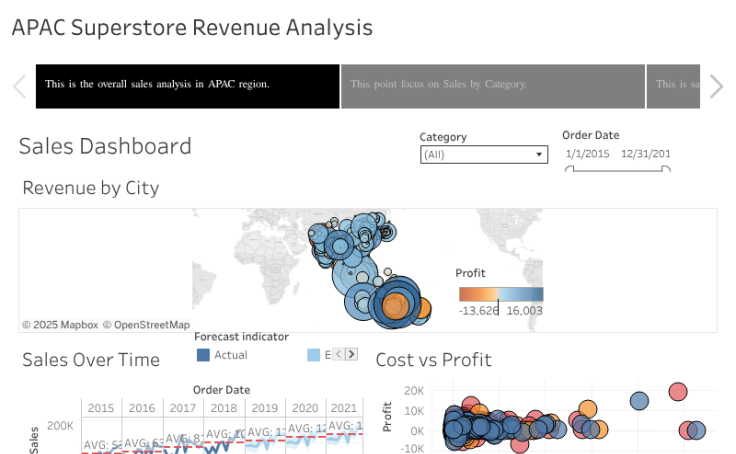Screen dimensions: 736x454
Task: Open the third partially visible story point
Action: tap(673, 86)
